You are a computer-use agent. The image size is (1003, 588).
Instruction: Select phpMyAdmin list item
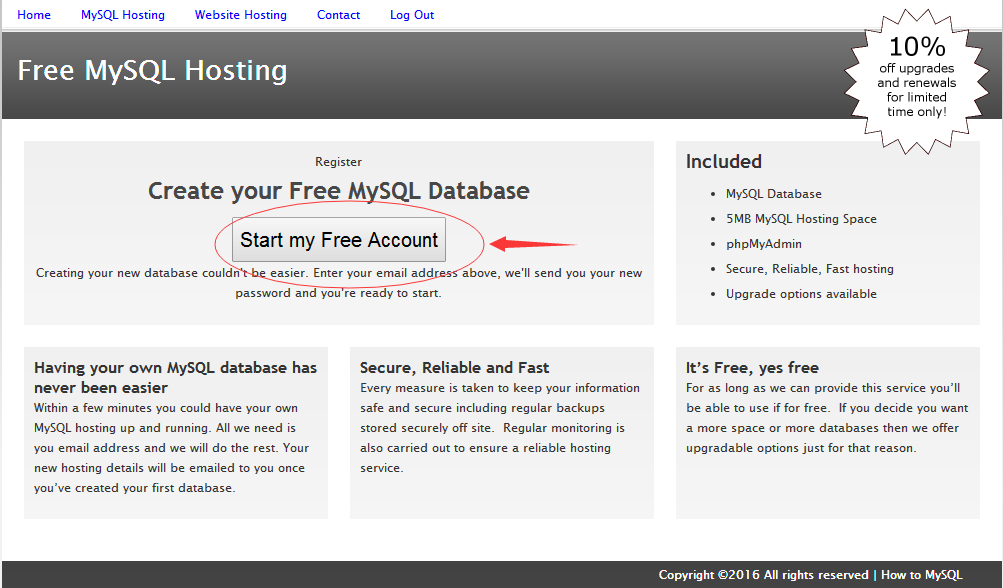(764, 244)
